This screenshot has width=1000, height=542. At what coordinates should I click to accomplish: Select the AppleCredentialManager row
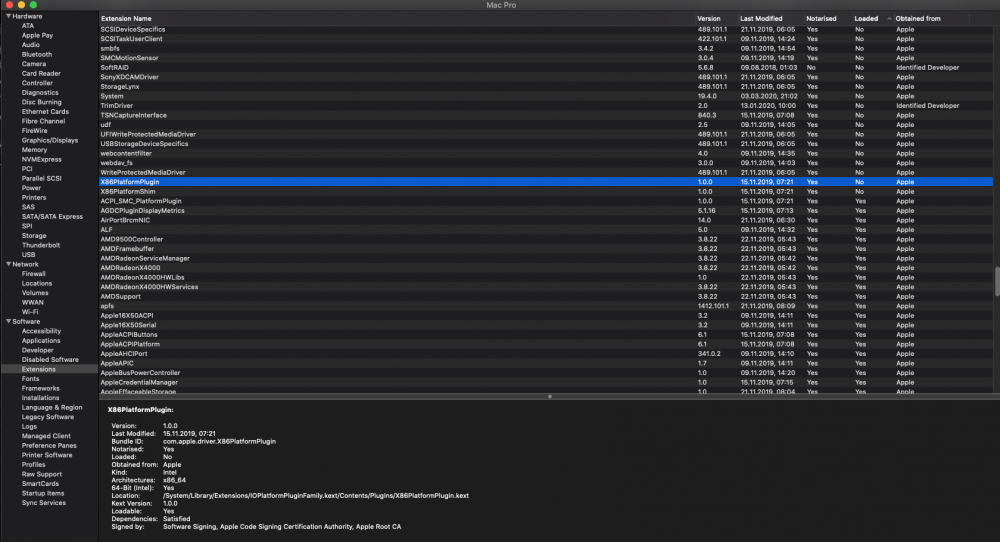546,383
